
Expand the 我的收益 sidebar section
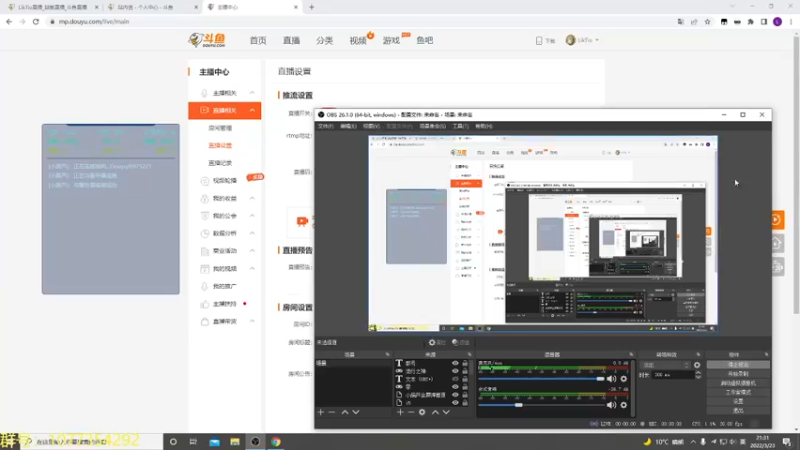(x=252, y=198)
